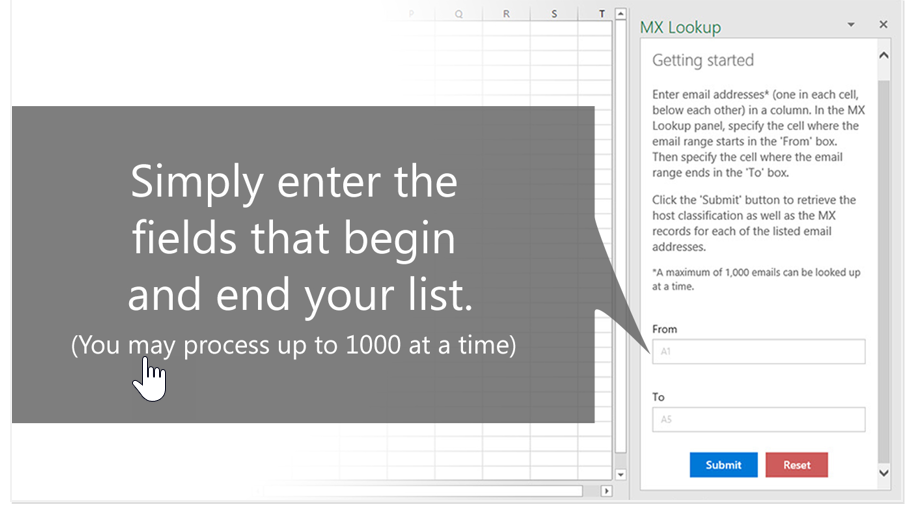Focus the 'To' cell range input
The width and height of the screenshot is (909, 509).
pos(758,419)
